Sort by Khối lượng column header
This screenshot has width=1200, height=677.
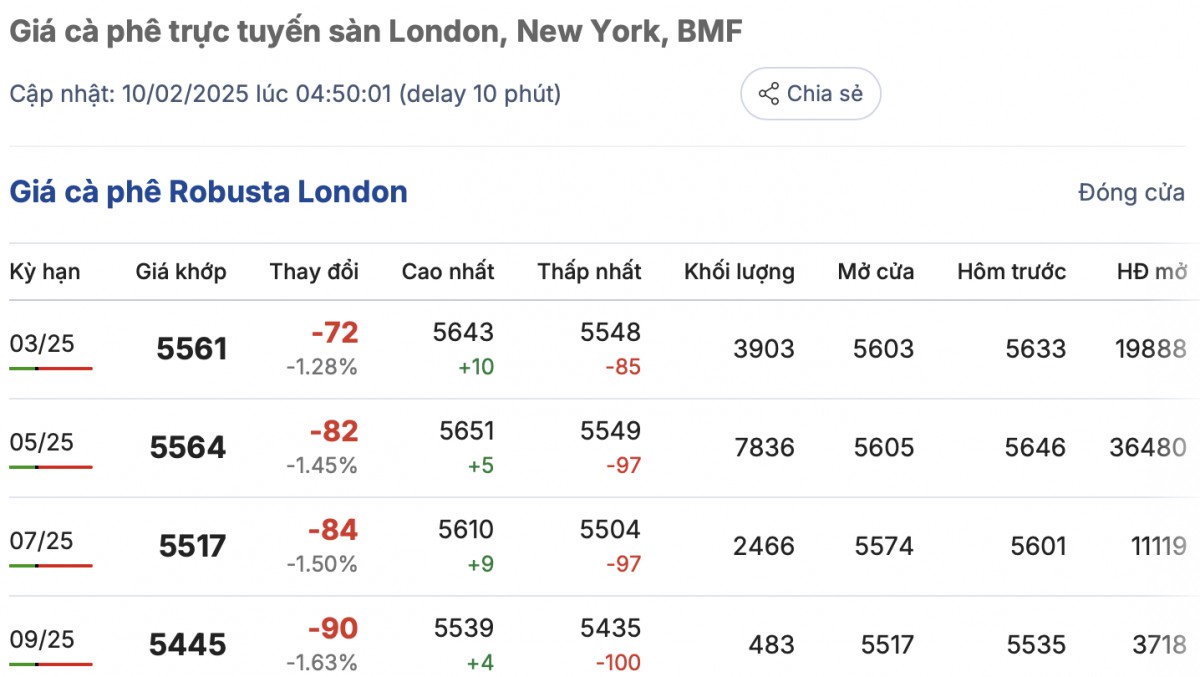(739, 271)
